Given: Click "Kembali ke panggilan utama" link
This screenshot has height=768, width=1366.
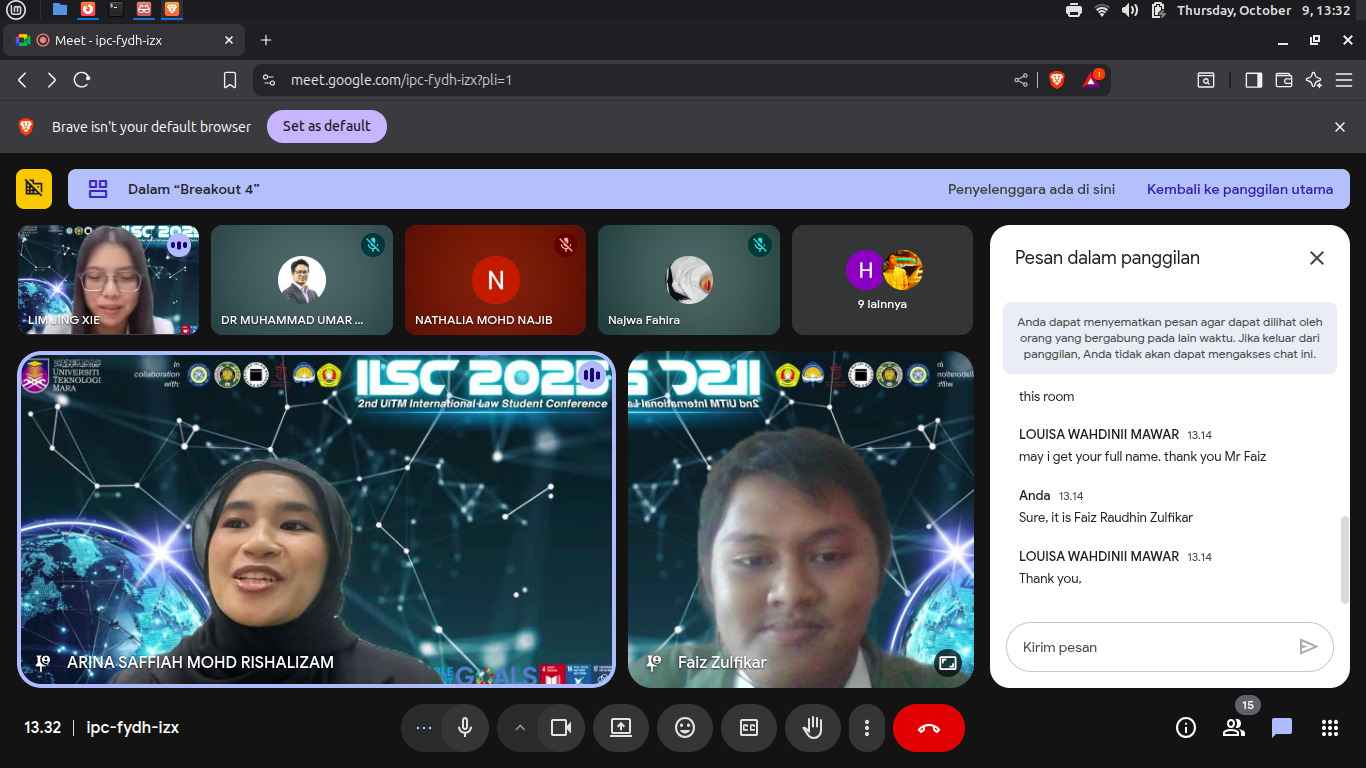Looking at the screenshot, I should tap(1239, 189).
